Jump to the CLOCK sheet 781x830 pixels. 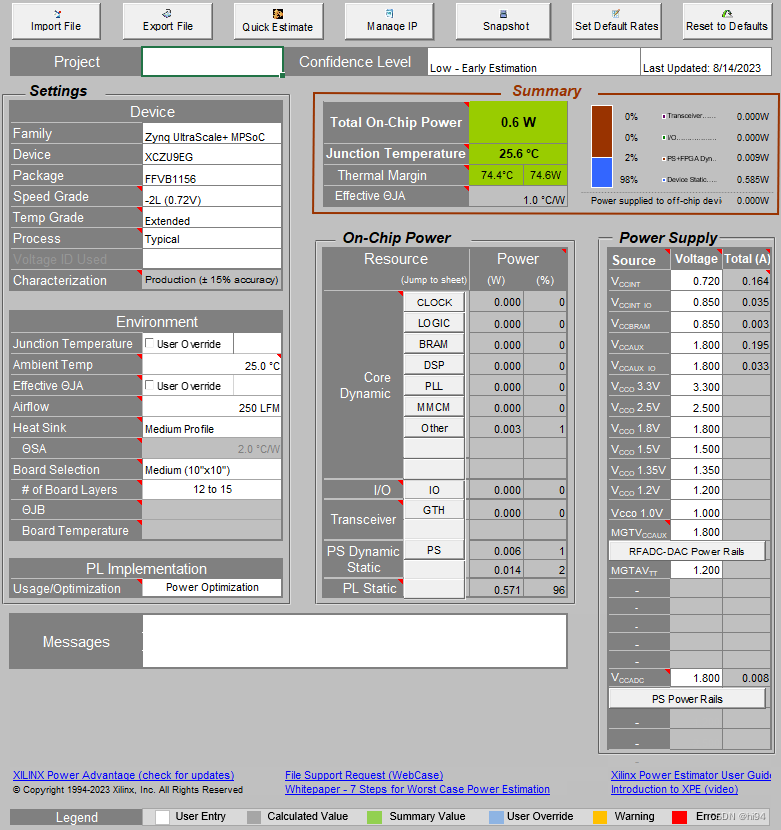pyautogui.click(x=434, y=302)
